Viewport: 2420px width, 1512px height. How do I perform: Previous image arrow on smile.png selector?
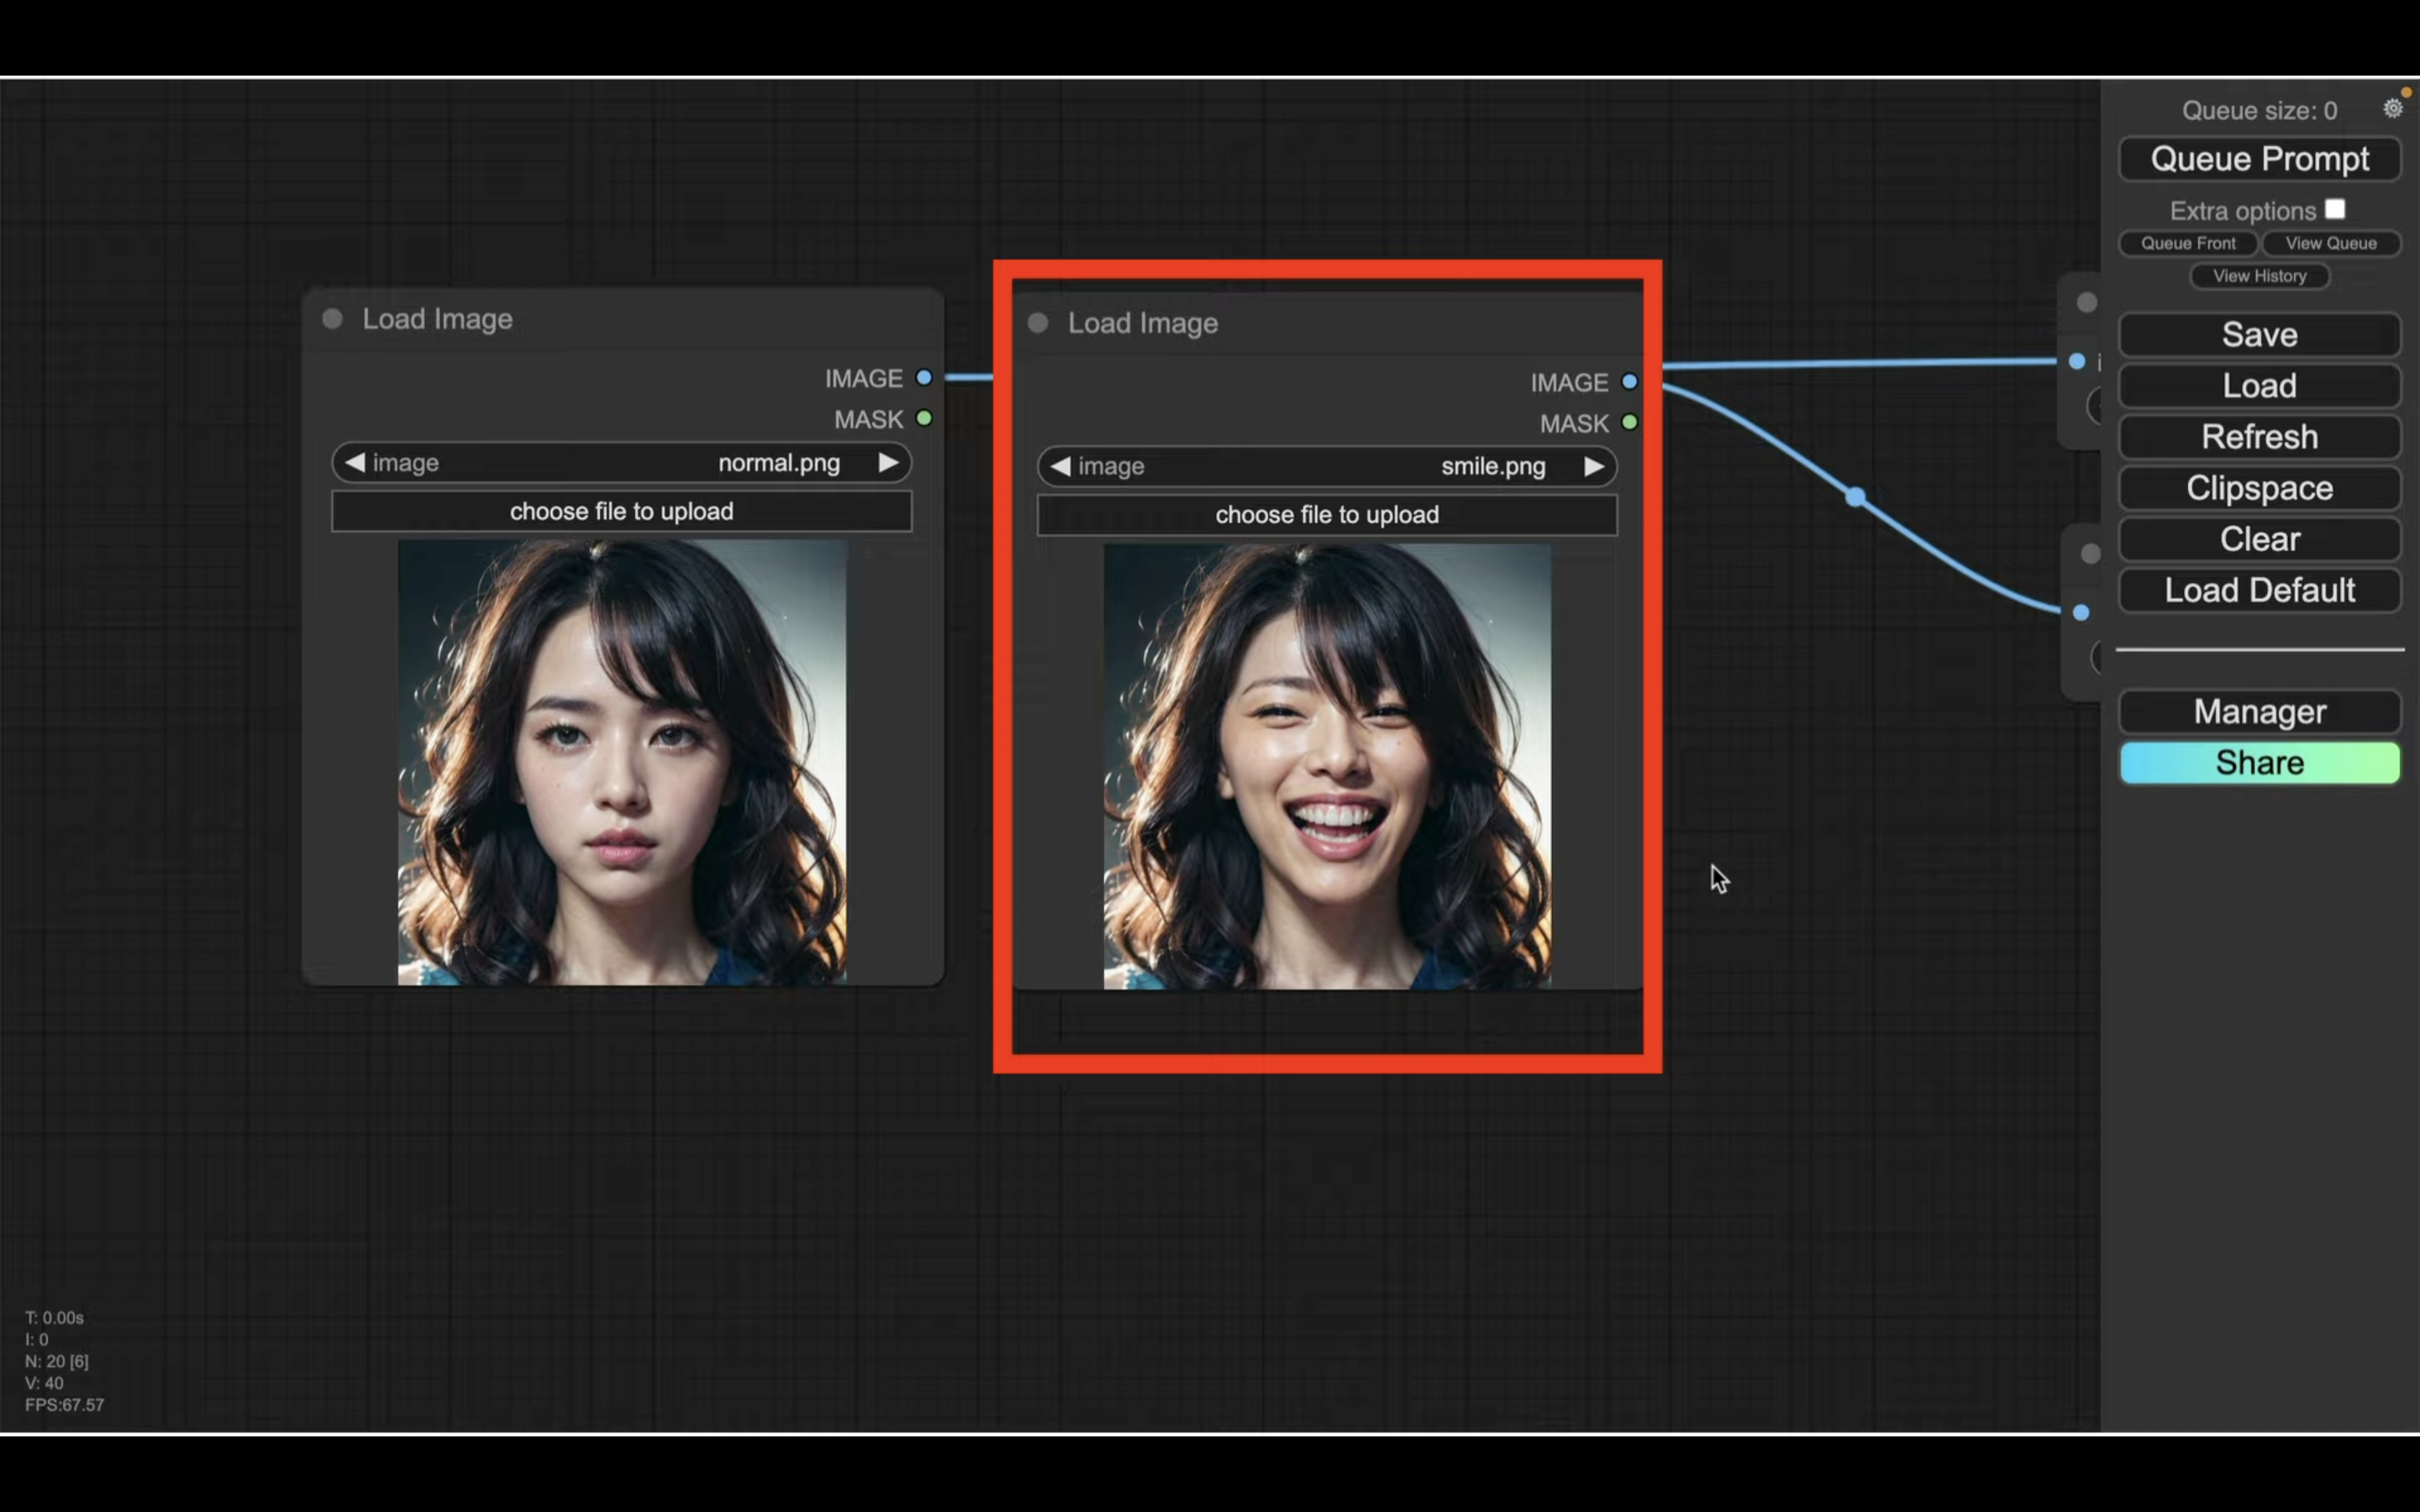tap(1060, 466)
